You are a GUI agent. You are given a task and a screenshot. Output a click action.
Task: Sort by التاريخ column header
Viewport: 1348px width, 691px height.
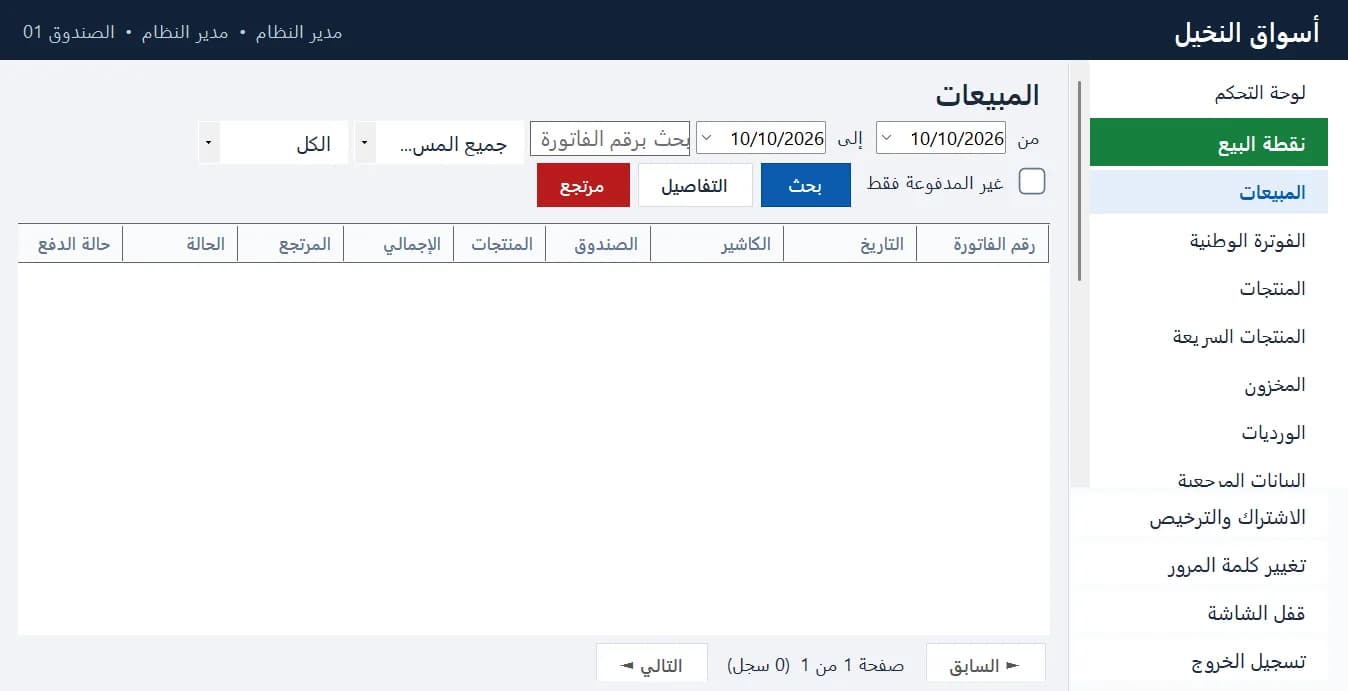click(850, 244)
